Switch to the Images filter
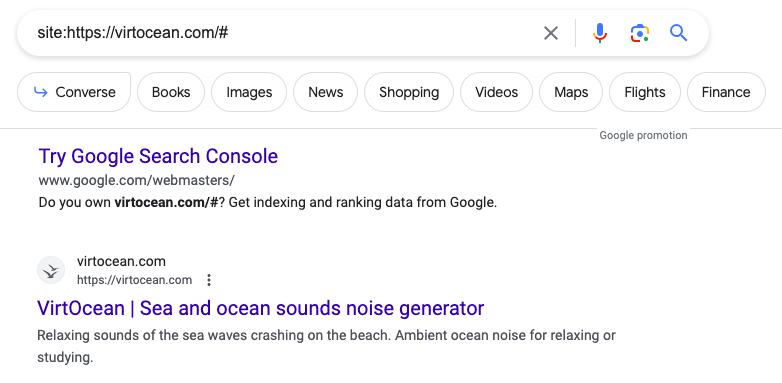 [249, 92]
